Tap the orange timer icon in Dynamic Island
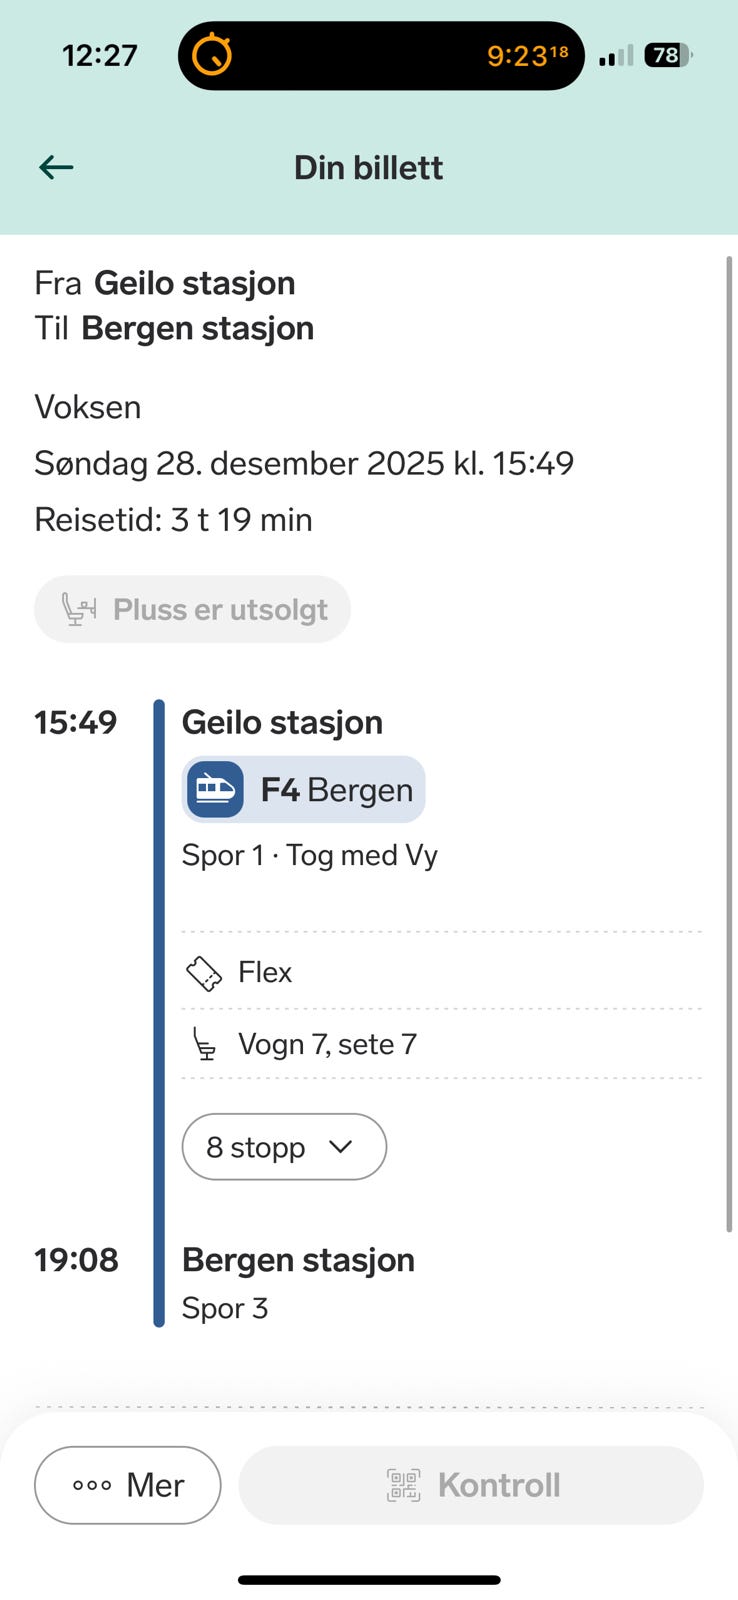The image size is (738, 1600). (212, 55)
